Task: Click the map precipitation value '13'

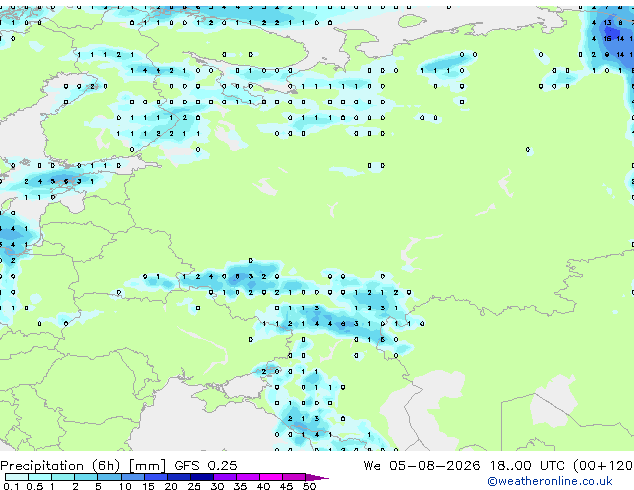Action: (x=607, y=23)
